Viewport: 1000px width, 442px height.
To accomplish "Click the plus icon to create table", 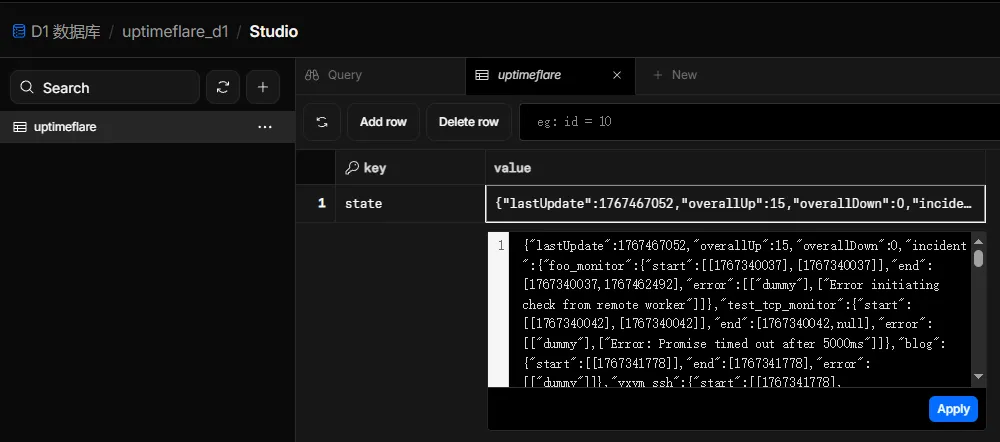I will pyautogui.click(x=262, y=88).
